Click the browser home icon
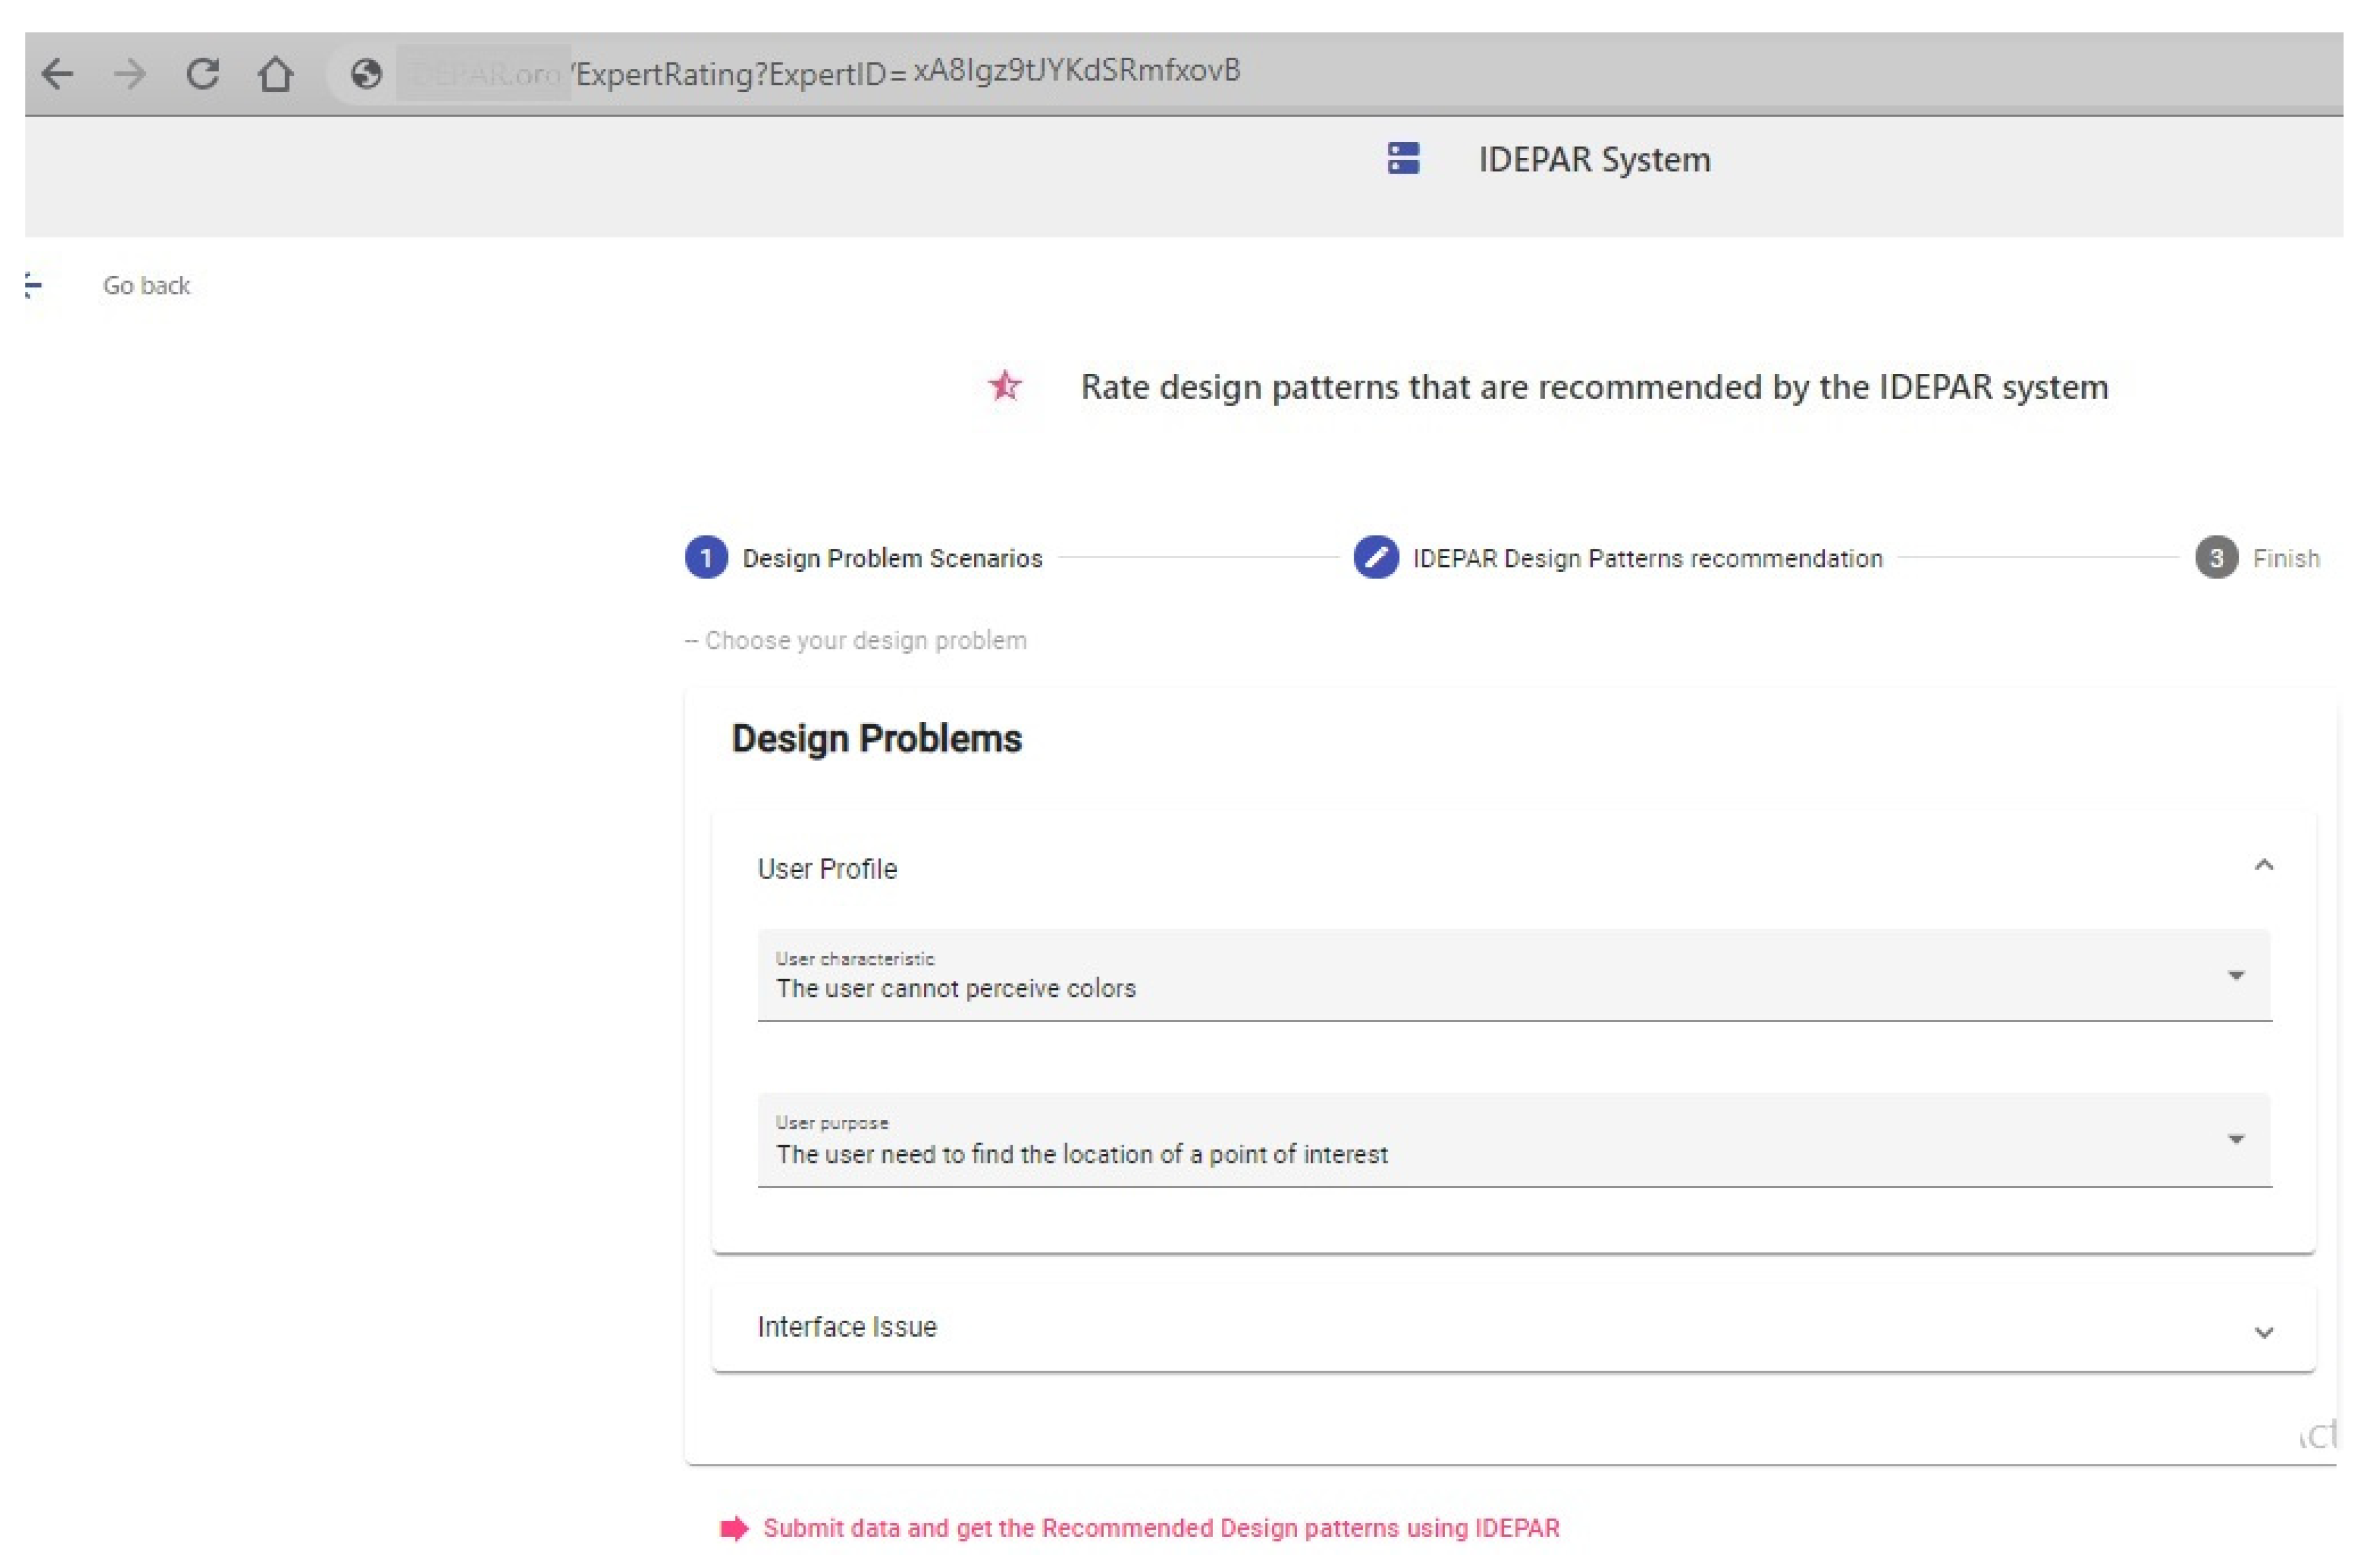Image resolution: width=2373 pixels, height=1568 pixels. [x=276, y=74]
